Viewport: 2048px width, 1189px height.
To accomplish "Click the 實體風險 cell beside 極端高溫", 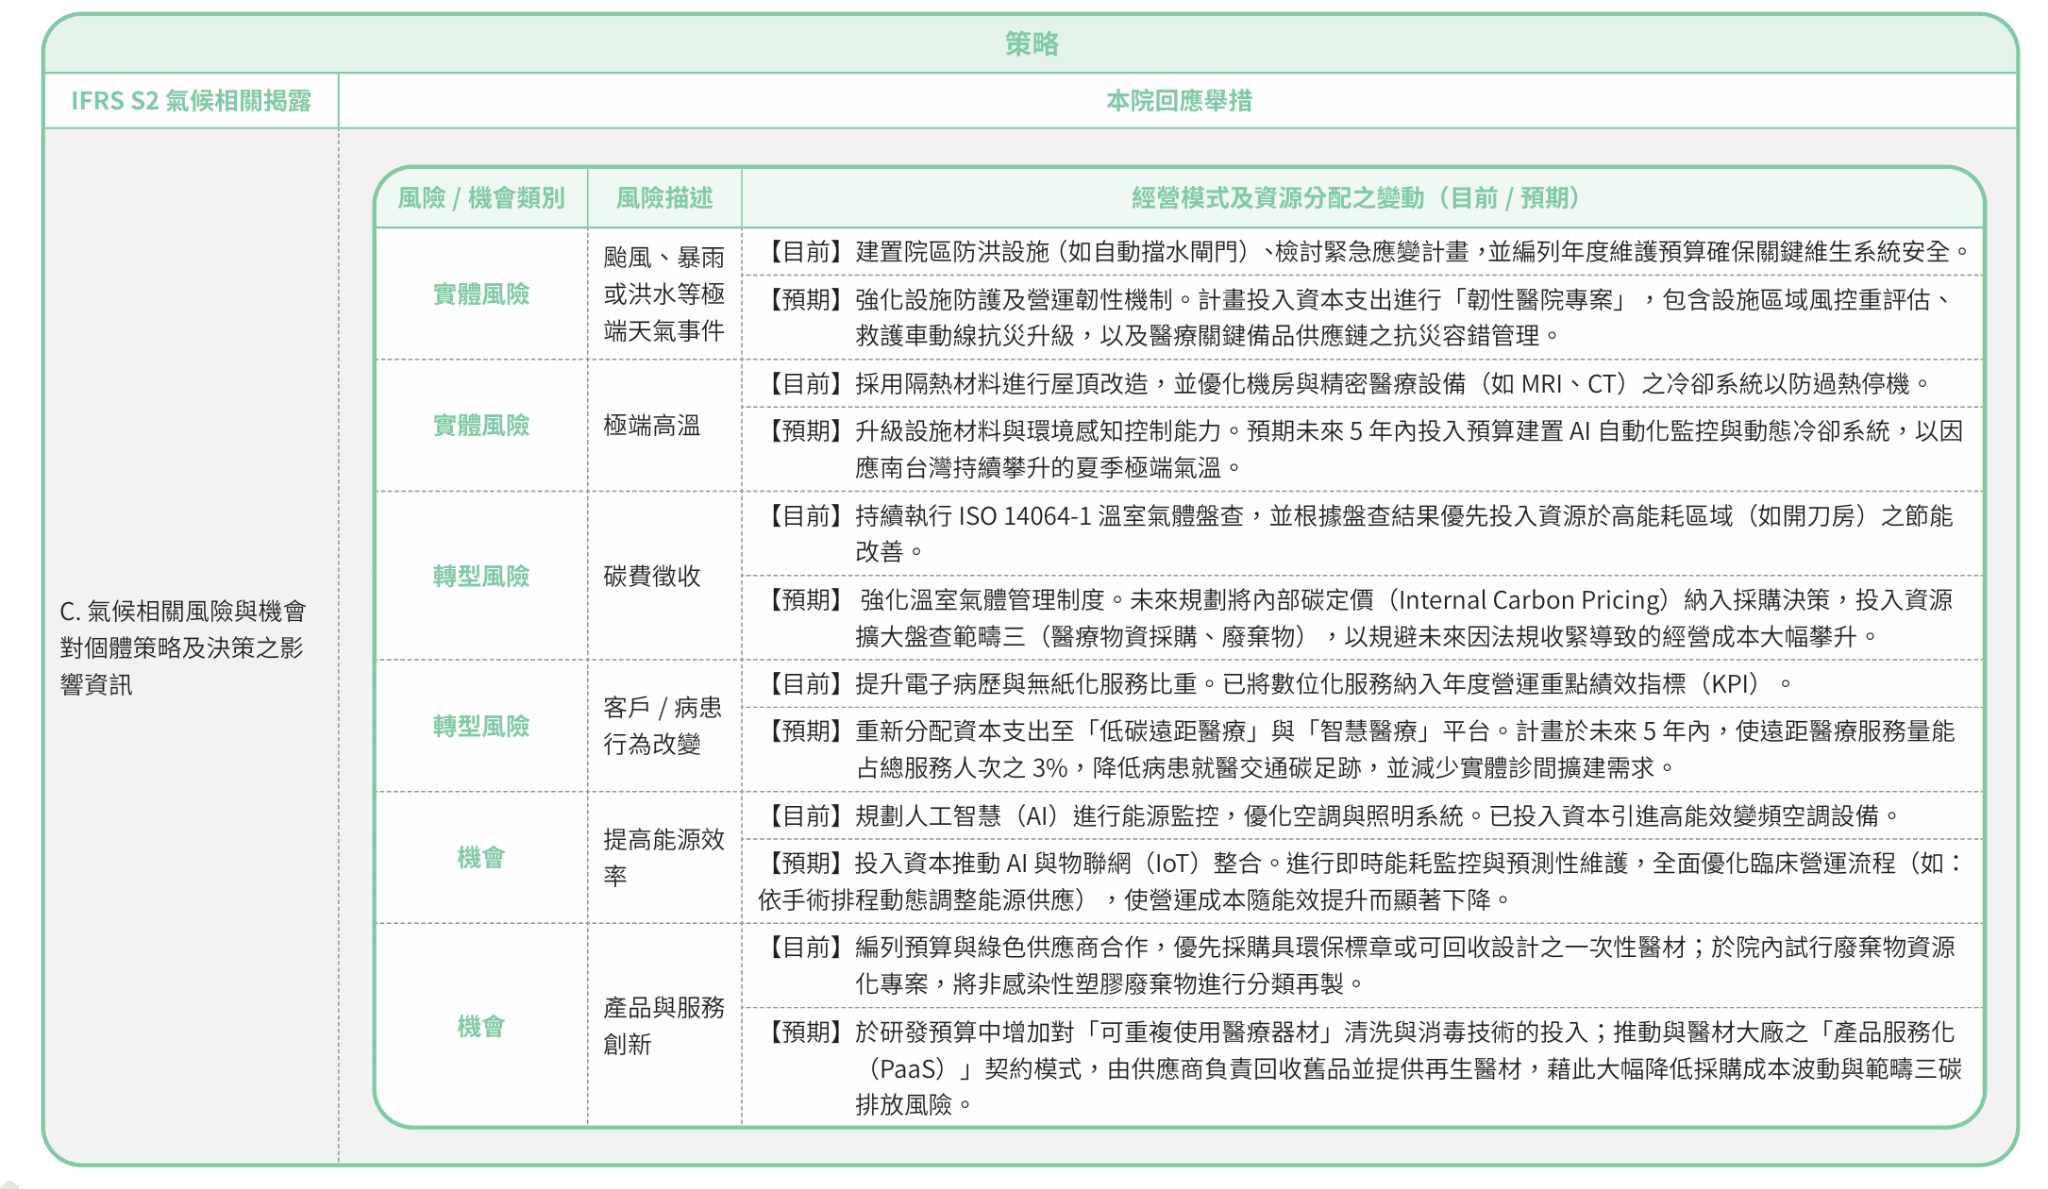I will [x=481, y=425].
